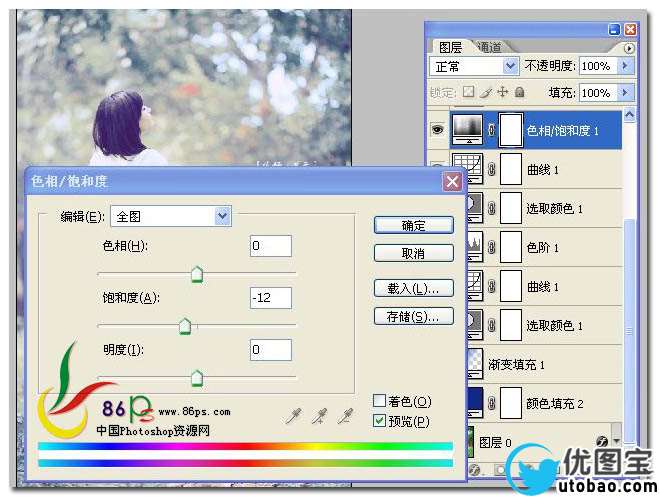The height and width of the screenshot is (500, 660).
Task: Select the eyedropper tool in dialog
Action: click(293, 416)
